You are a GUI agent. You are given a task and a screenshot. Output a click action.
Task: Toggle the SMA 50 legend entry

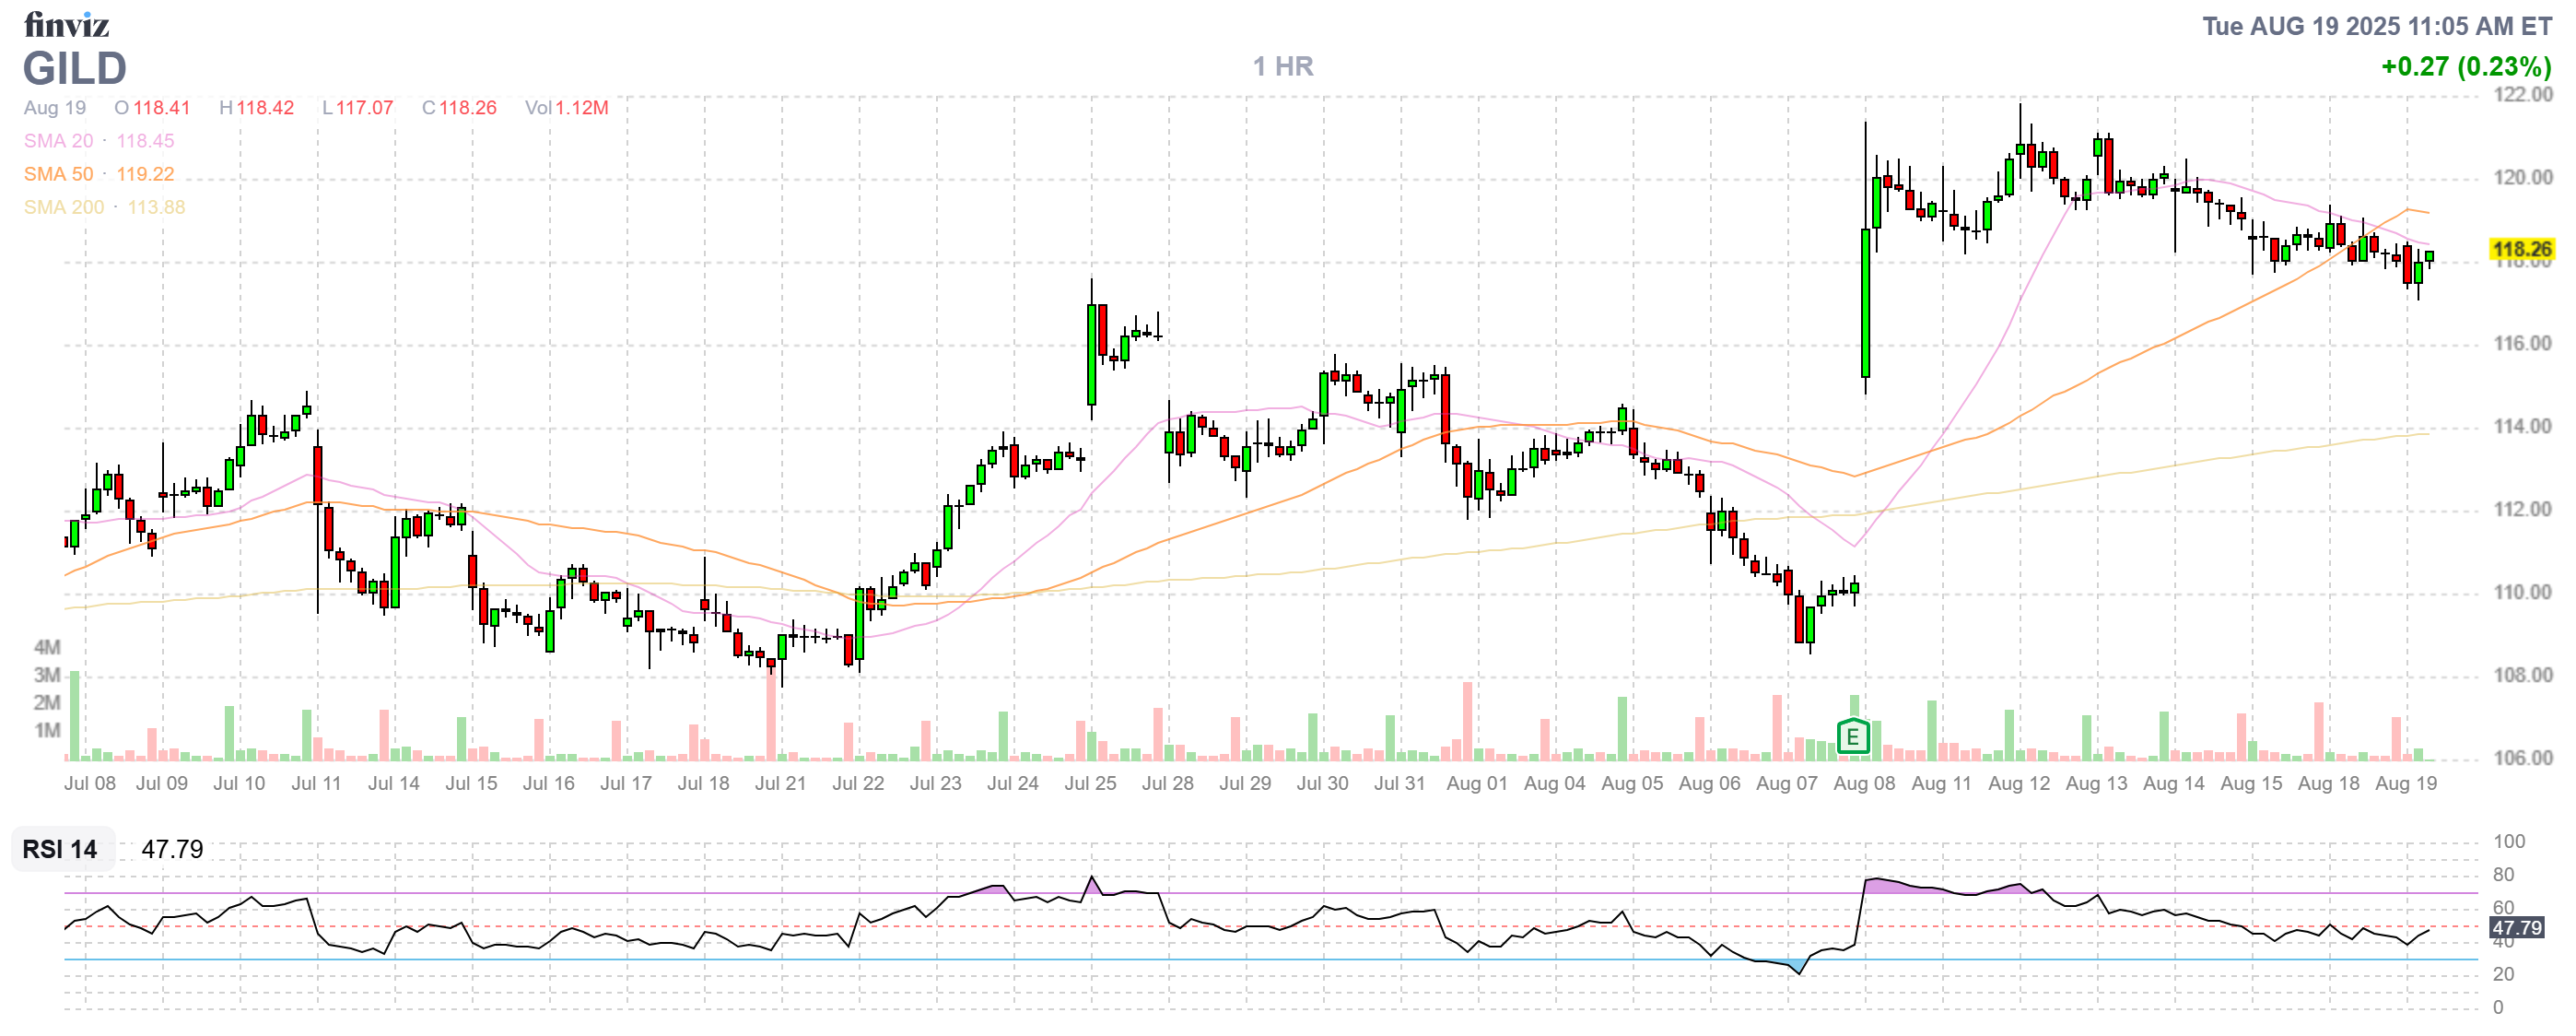click(58, 174)
